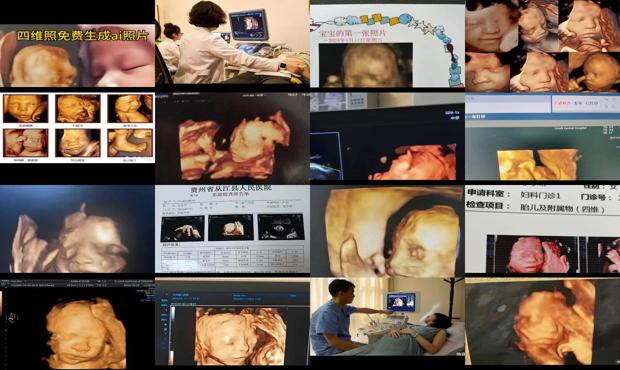Open the dark-screen orange 3D fetus thumbnail in the second row

232,138
